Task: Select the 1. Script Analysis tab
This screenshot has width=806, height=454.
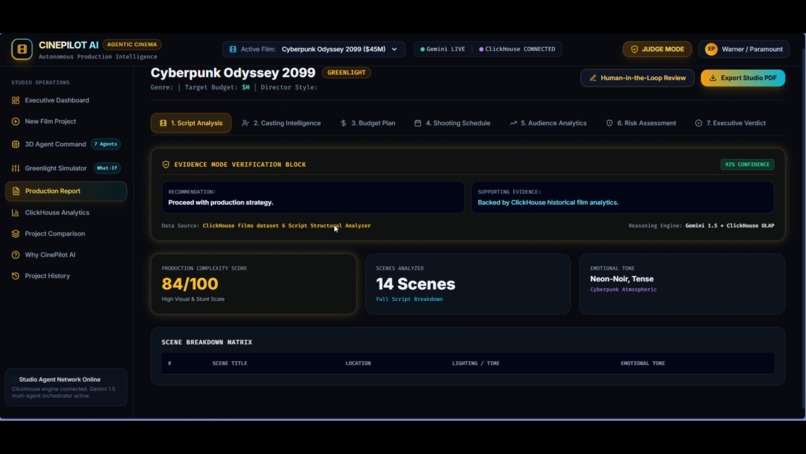Action: (x=191, y=123)
